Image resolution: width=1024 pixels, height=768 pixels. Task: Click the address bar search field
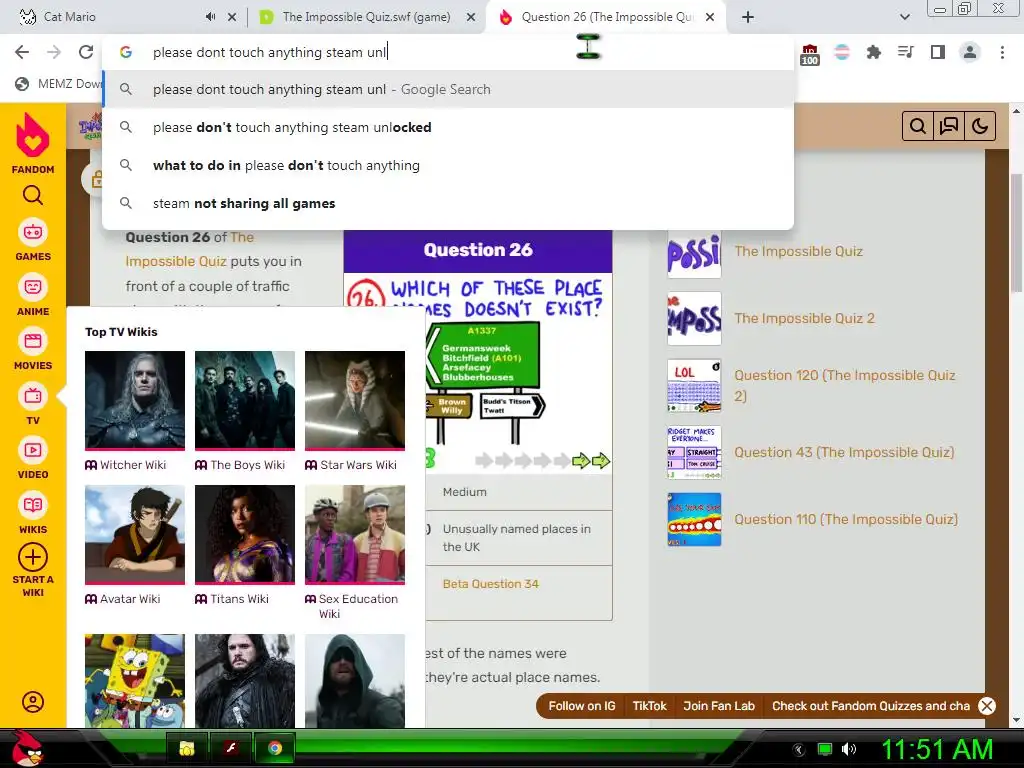tap(448, 52)
